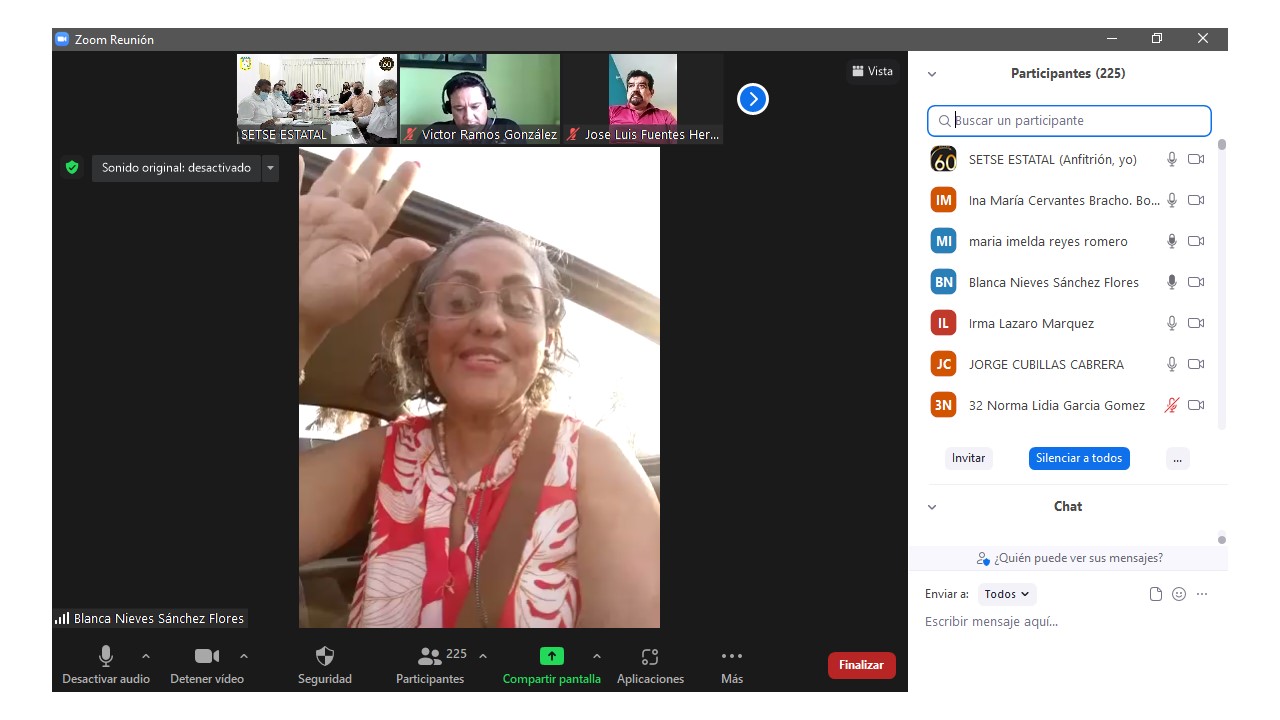The width and height of the screenshot is (1280, 720).
Task: Click the MI avatar of maria imelda
Action: [943, 241]
